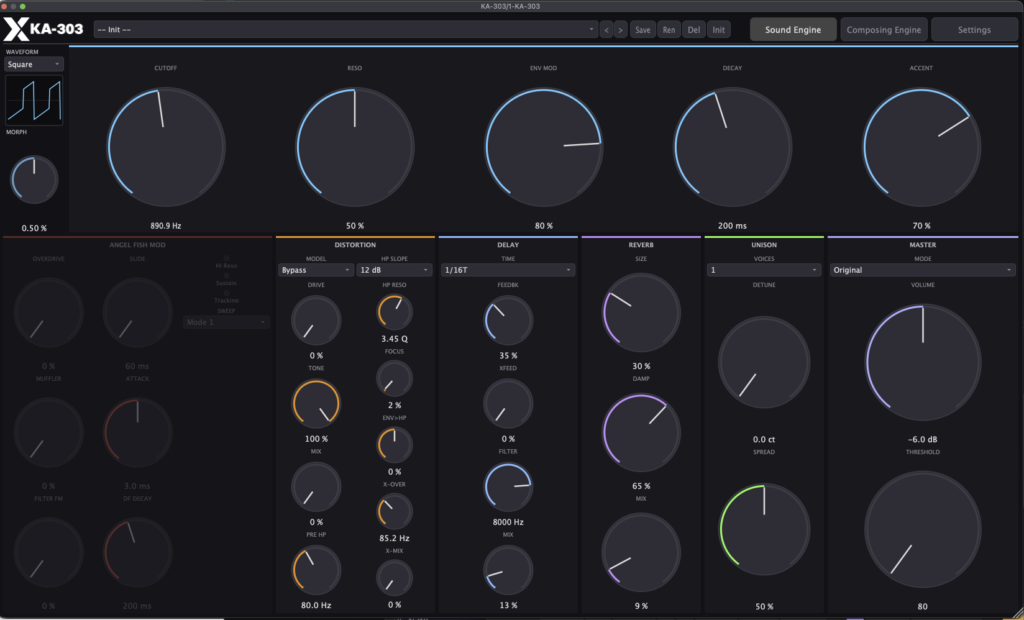The image size is (1024, 620).
Task: Click the Env Mod knob
Action: (543, 147)
